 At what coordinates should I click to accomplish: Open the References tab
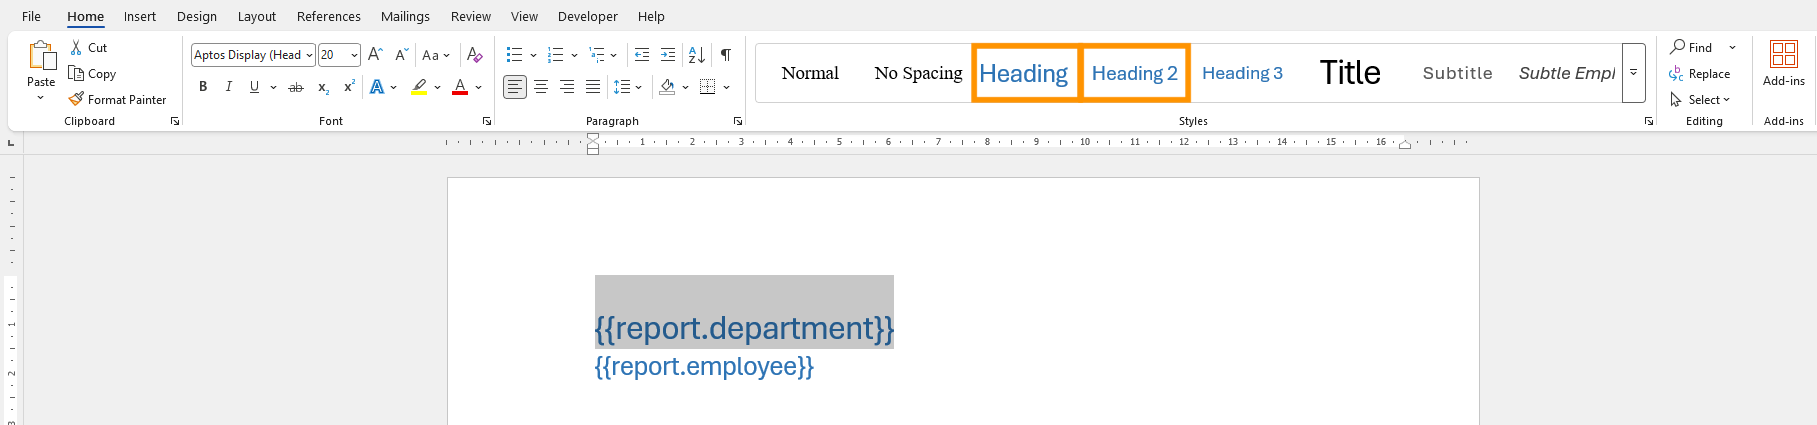[329, 16]
